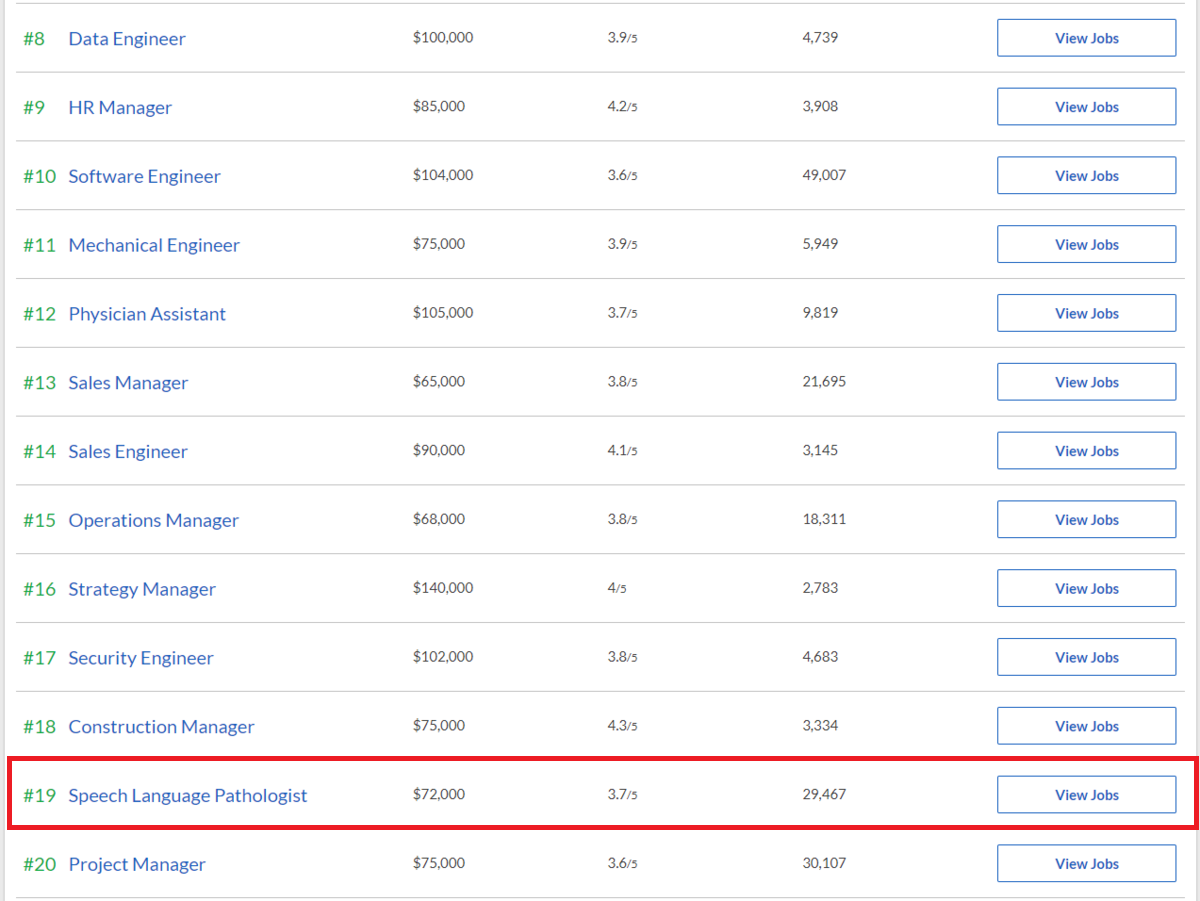
Task: Click View Jobs for Data Engineer
Action: coord(1086,38)
